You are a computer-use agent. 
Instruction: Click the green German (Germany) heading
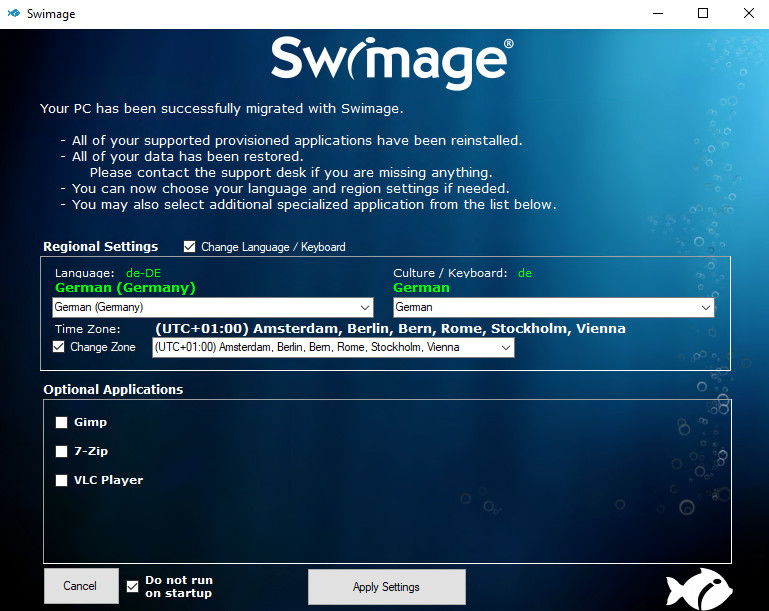pyautogui.click(x=125, y=287)
